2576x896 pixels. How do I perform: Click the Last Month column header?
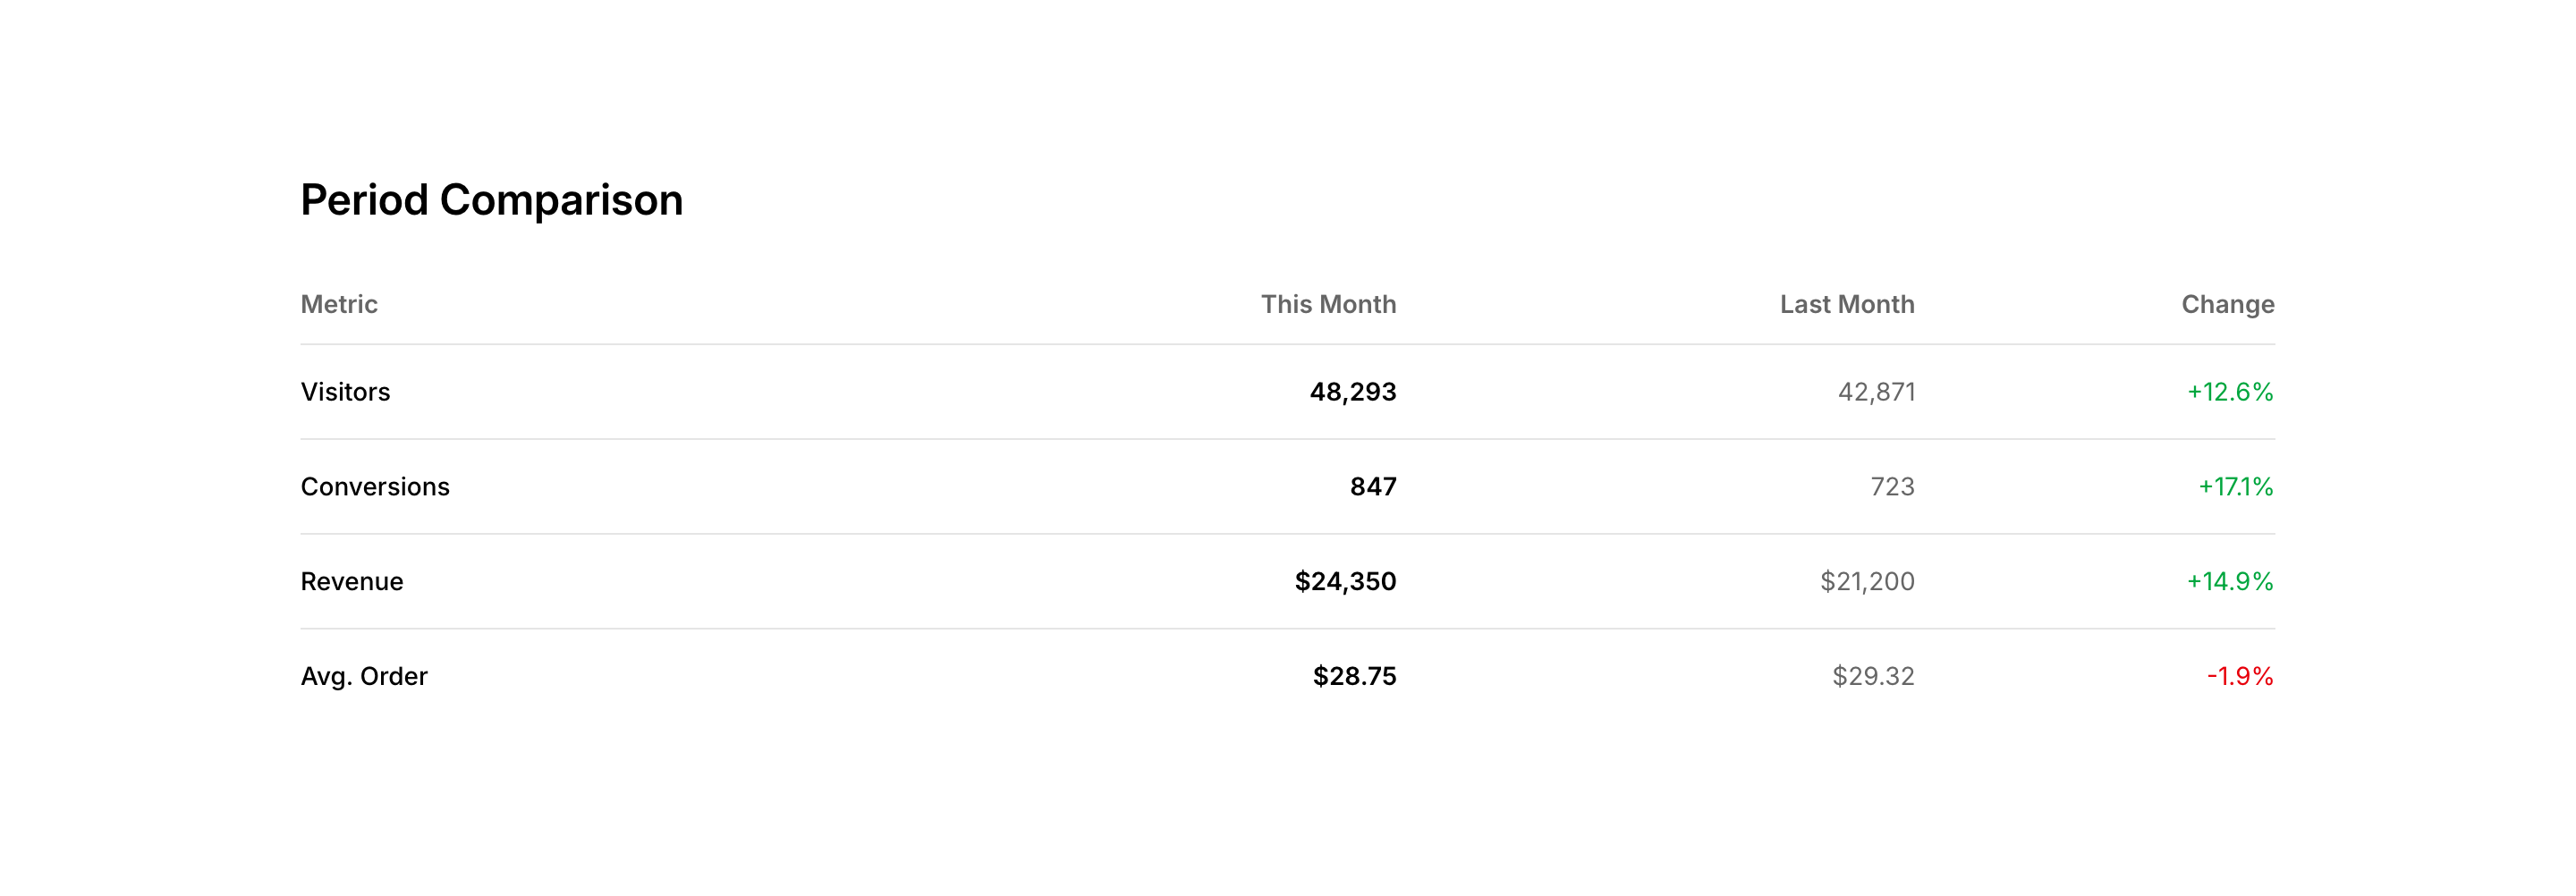(x=1846, y=304)
